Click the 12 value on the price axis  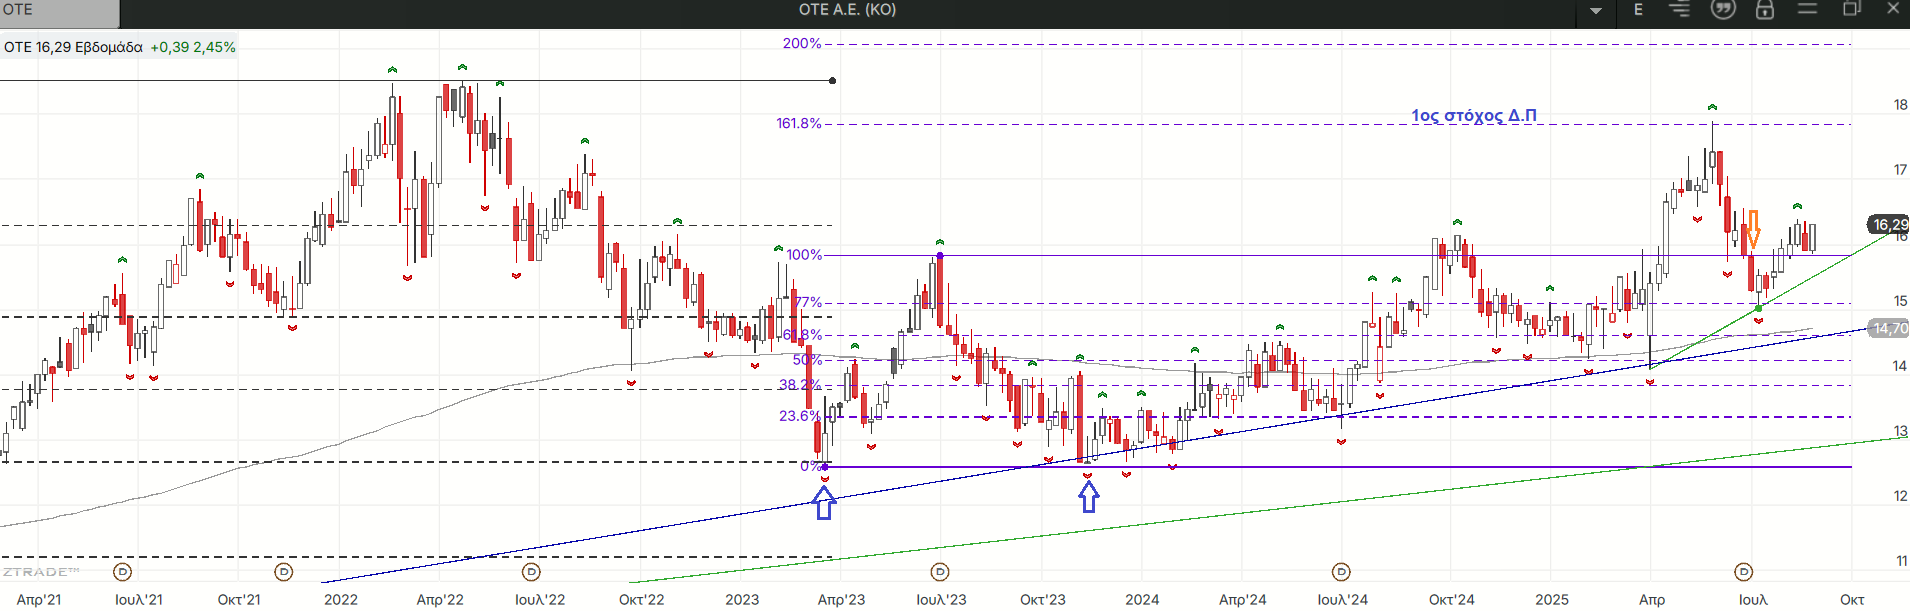pos(1900,496)
